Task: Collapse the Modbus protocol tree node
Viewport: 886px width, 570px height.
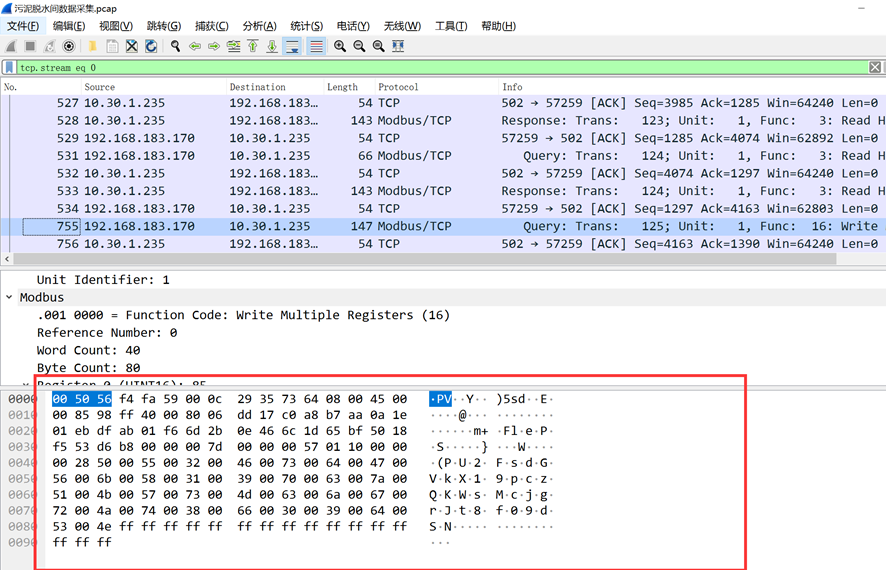Action: pyautogui.click(x=10, y=297)
